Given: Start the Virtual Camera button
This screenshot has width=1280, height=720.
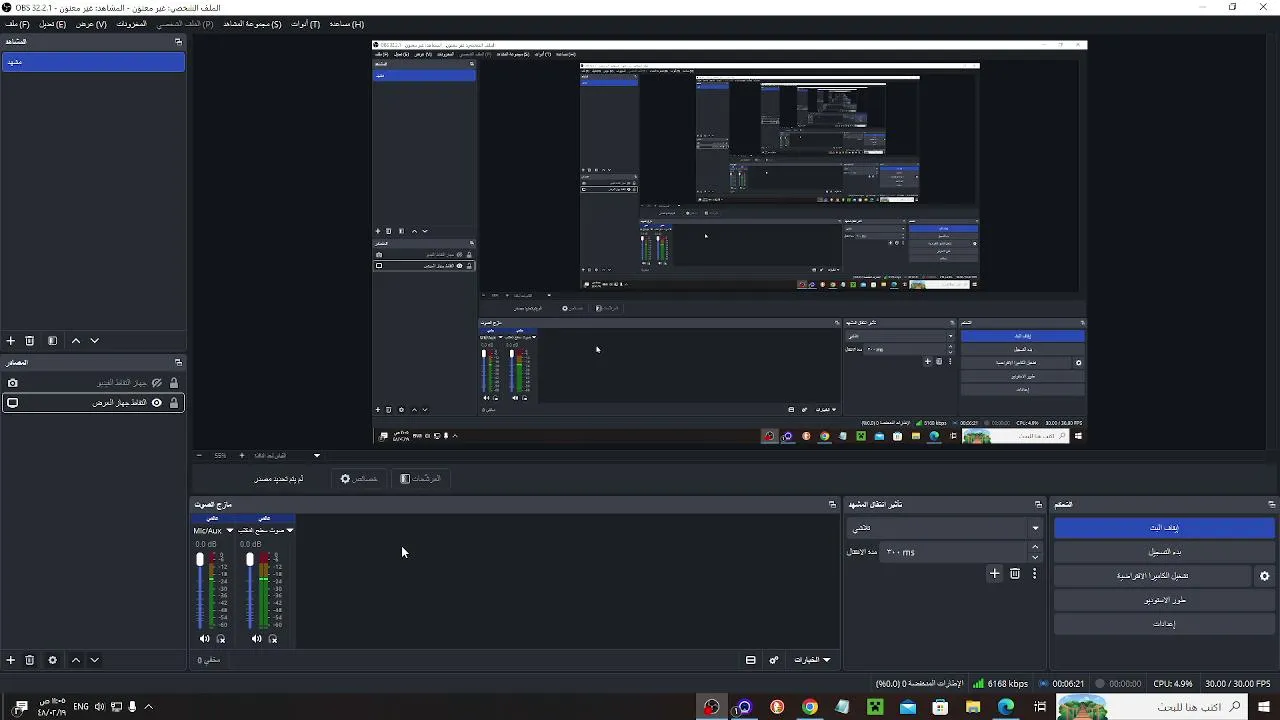Looking at the screenshot, I should tap(1153, 576).
